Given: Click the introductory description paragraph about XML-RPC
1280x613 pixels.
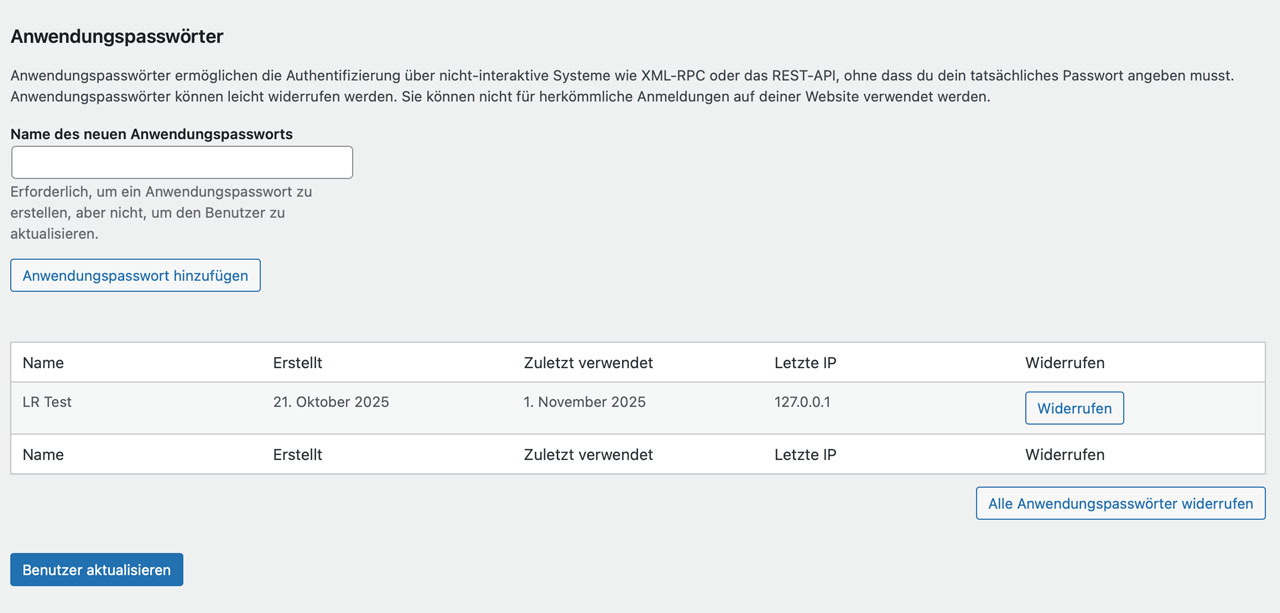Looking at the screenshot, I should coord(622,85).
